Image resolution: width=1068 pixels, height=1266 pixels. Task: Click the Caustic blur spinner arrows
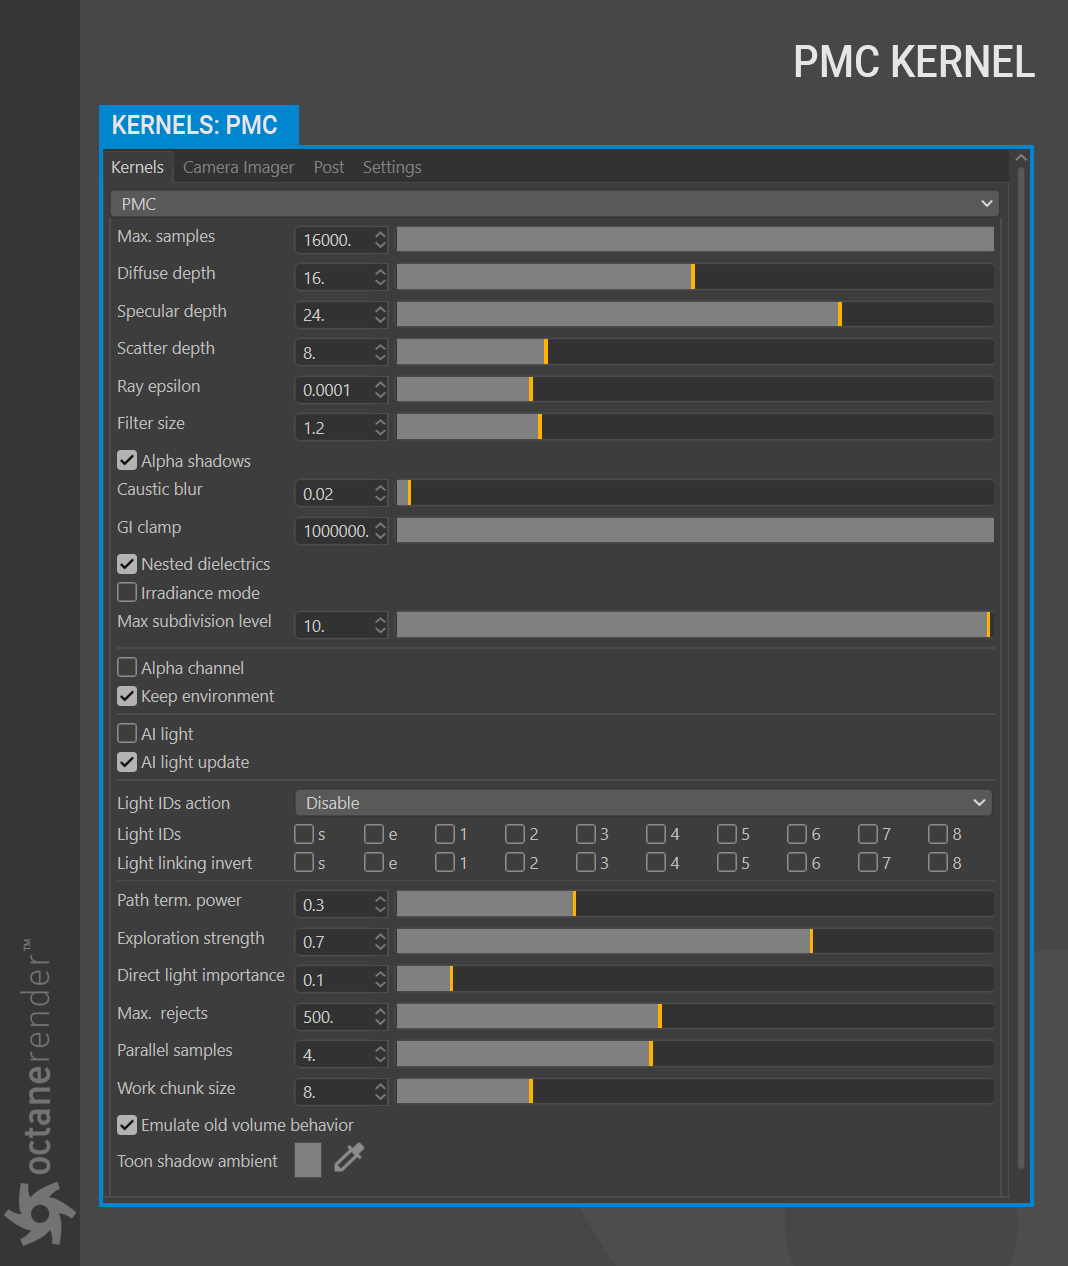pyautogui.click(x=380, y=493)
